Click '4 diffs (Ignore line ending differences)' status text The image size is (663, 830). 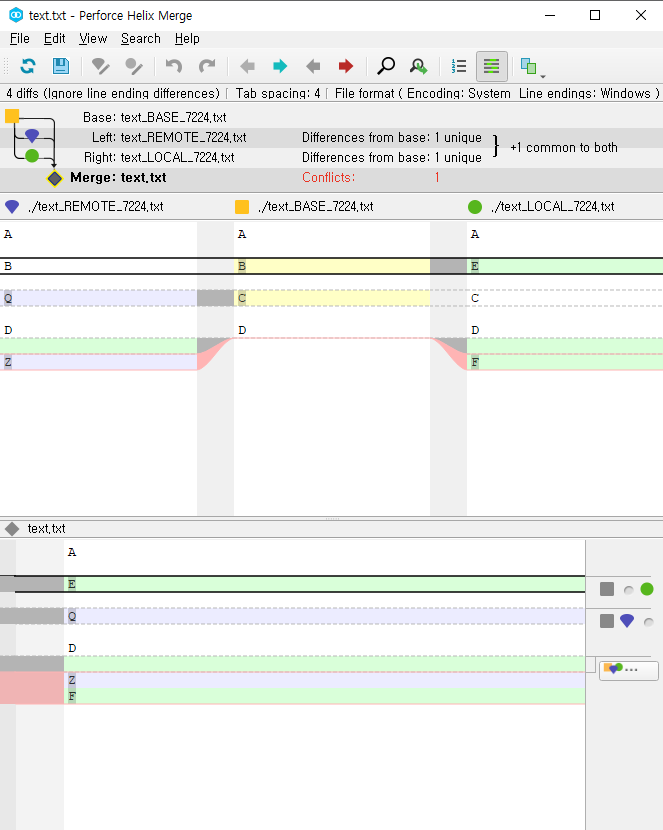click(113, 93)
